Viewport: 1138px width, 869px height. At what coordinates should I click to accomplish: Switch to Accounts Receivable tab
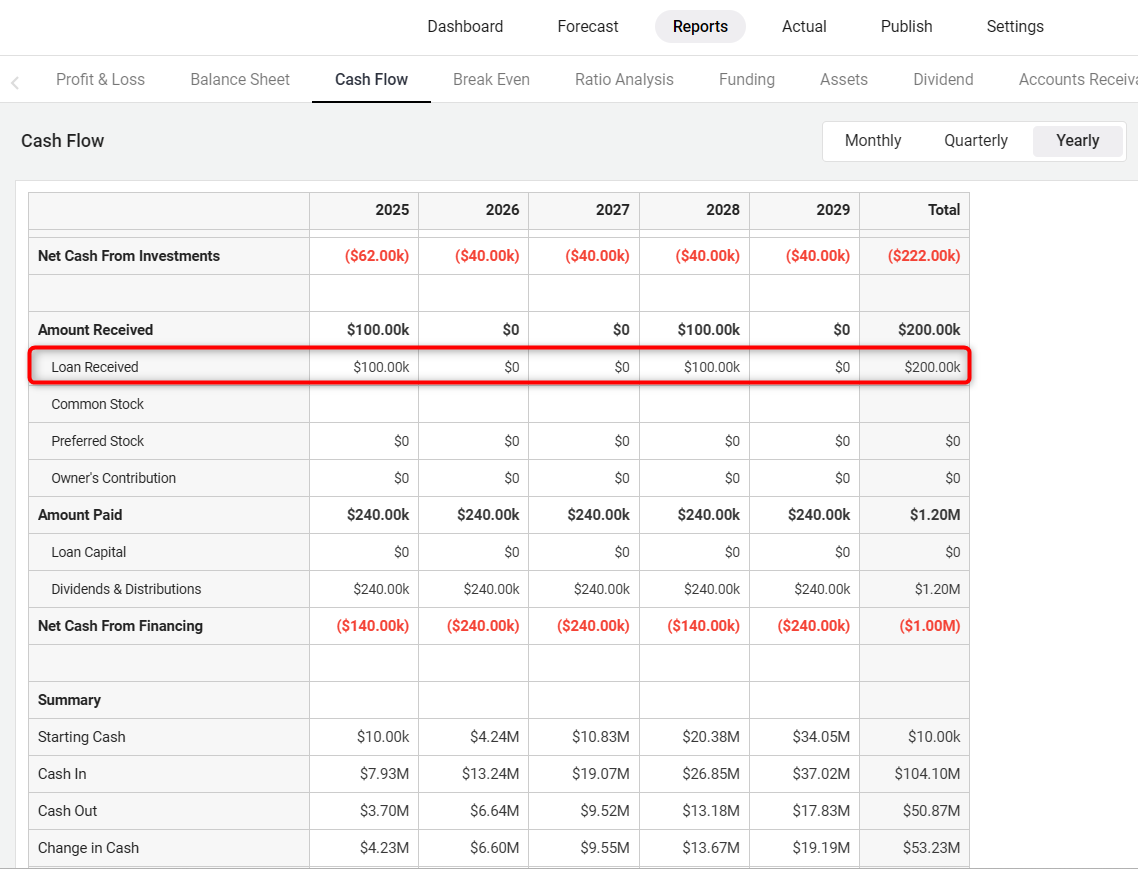click(x=1077, y=80)
